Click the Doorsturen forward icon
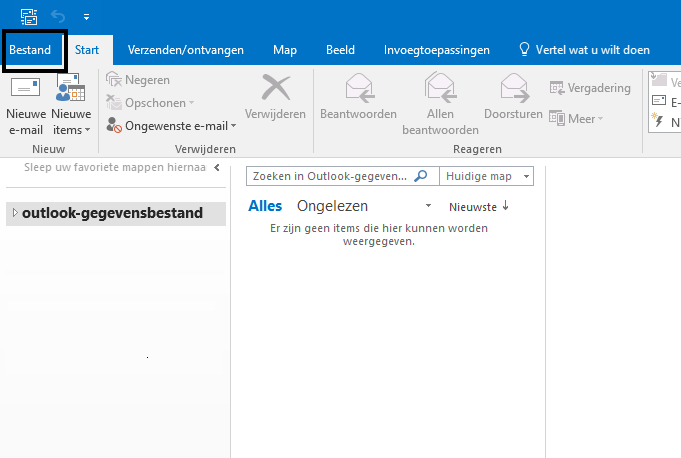This screenshot has height=458, width=681. (x=513, y=89)
